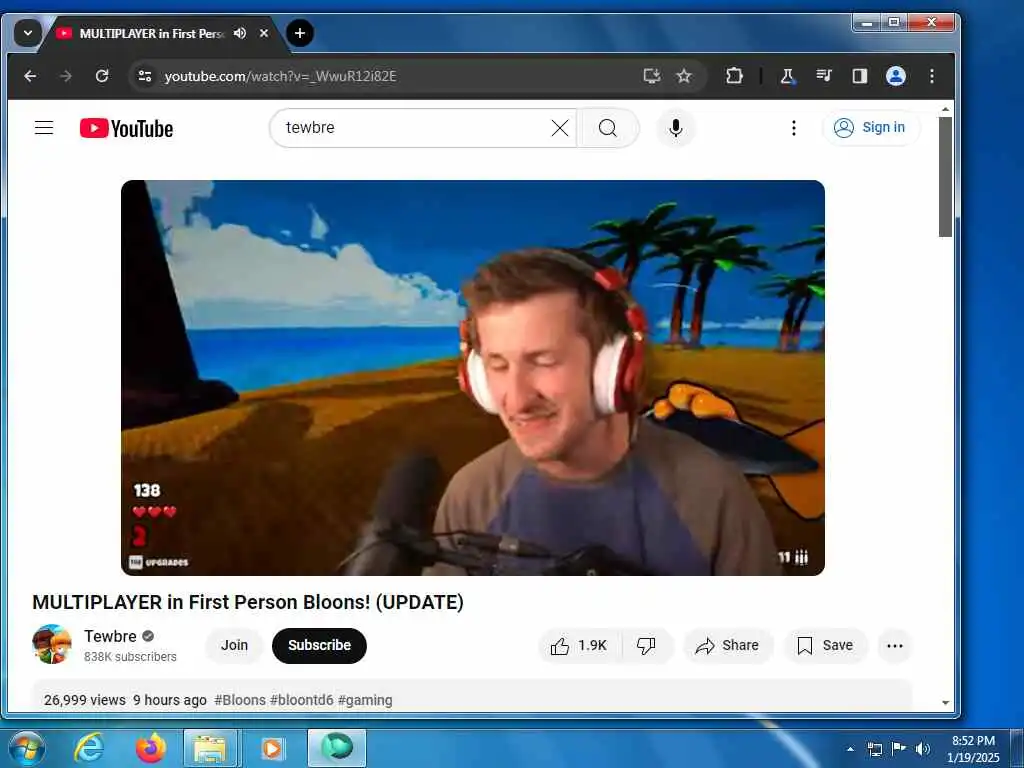Screen dimensions: 1024x768
Task: Click the Sign in button
Action: [871, 127]
